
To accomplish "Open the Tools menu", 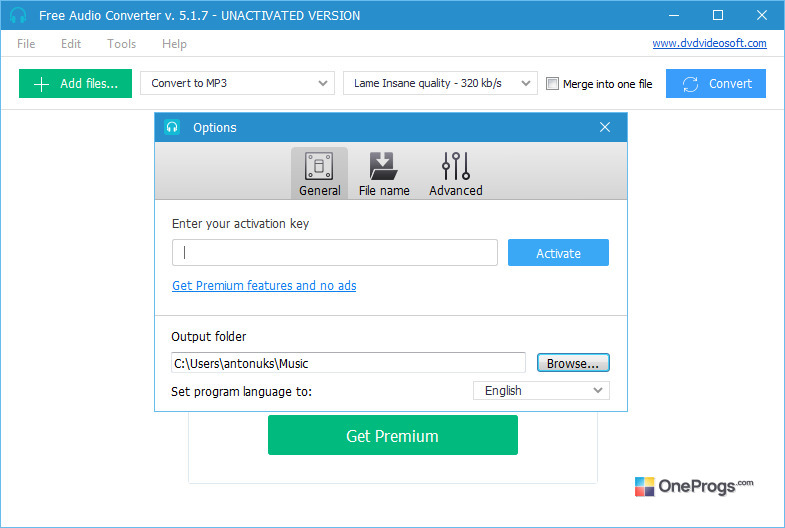I will (x=122, y=44).
